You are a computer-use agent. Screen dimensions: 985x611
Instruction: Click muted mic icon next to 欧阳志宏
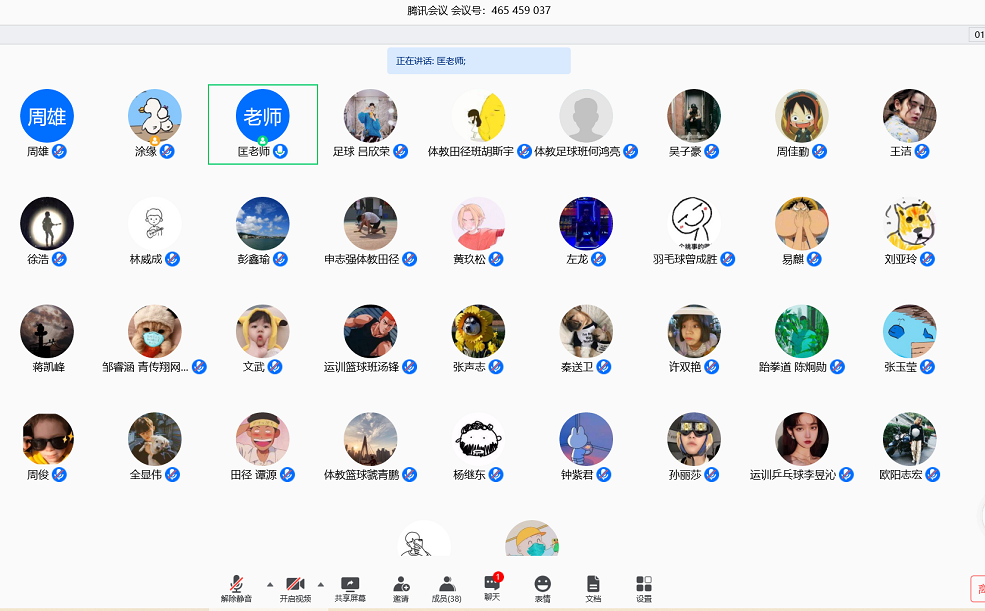tap(932, 475)
